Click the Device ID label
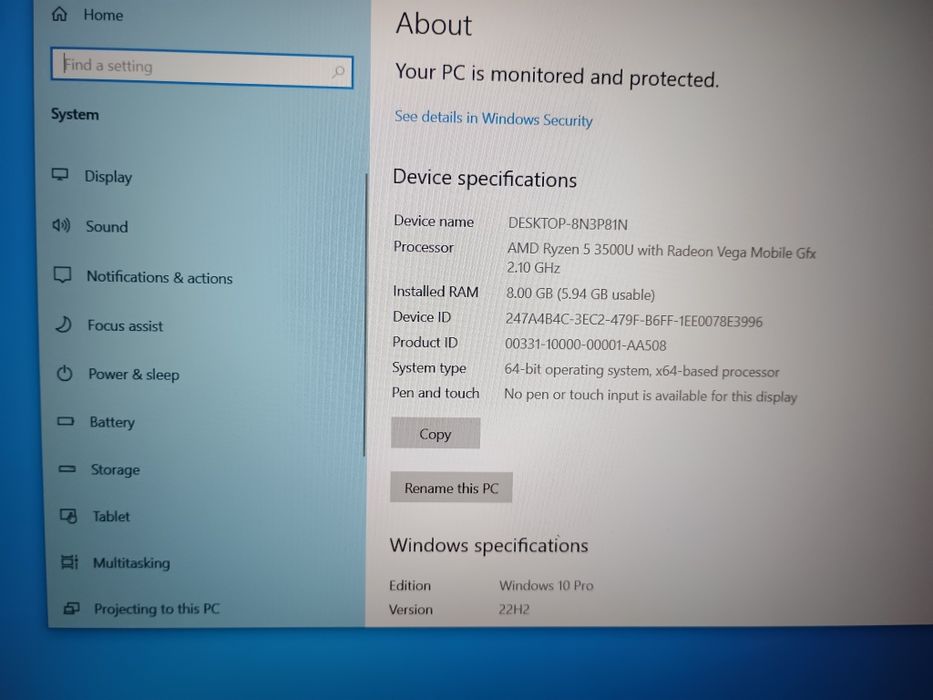Image resolution: width=933 pixels, height=700 pixels. 422,317
